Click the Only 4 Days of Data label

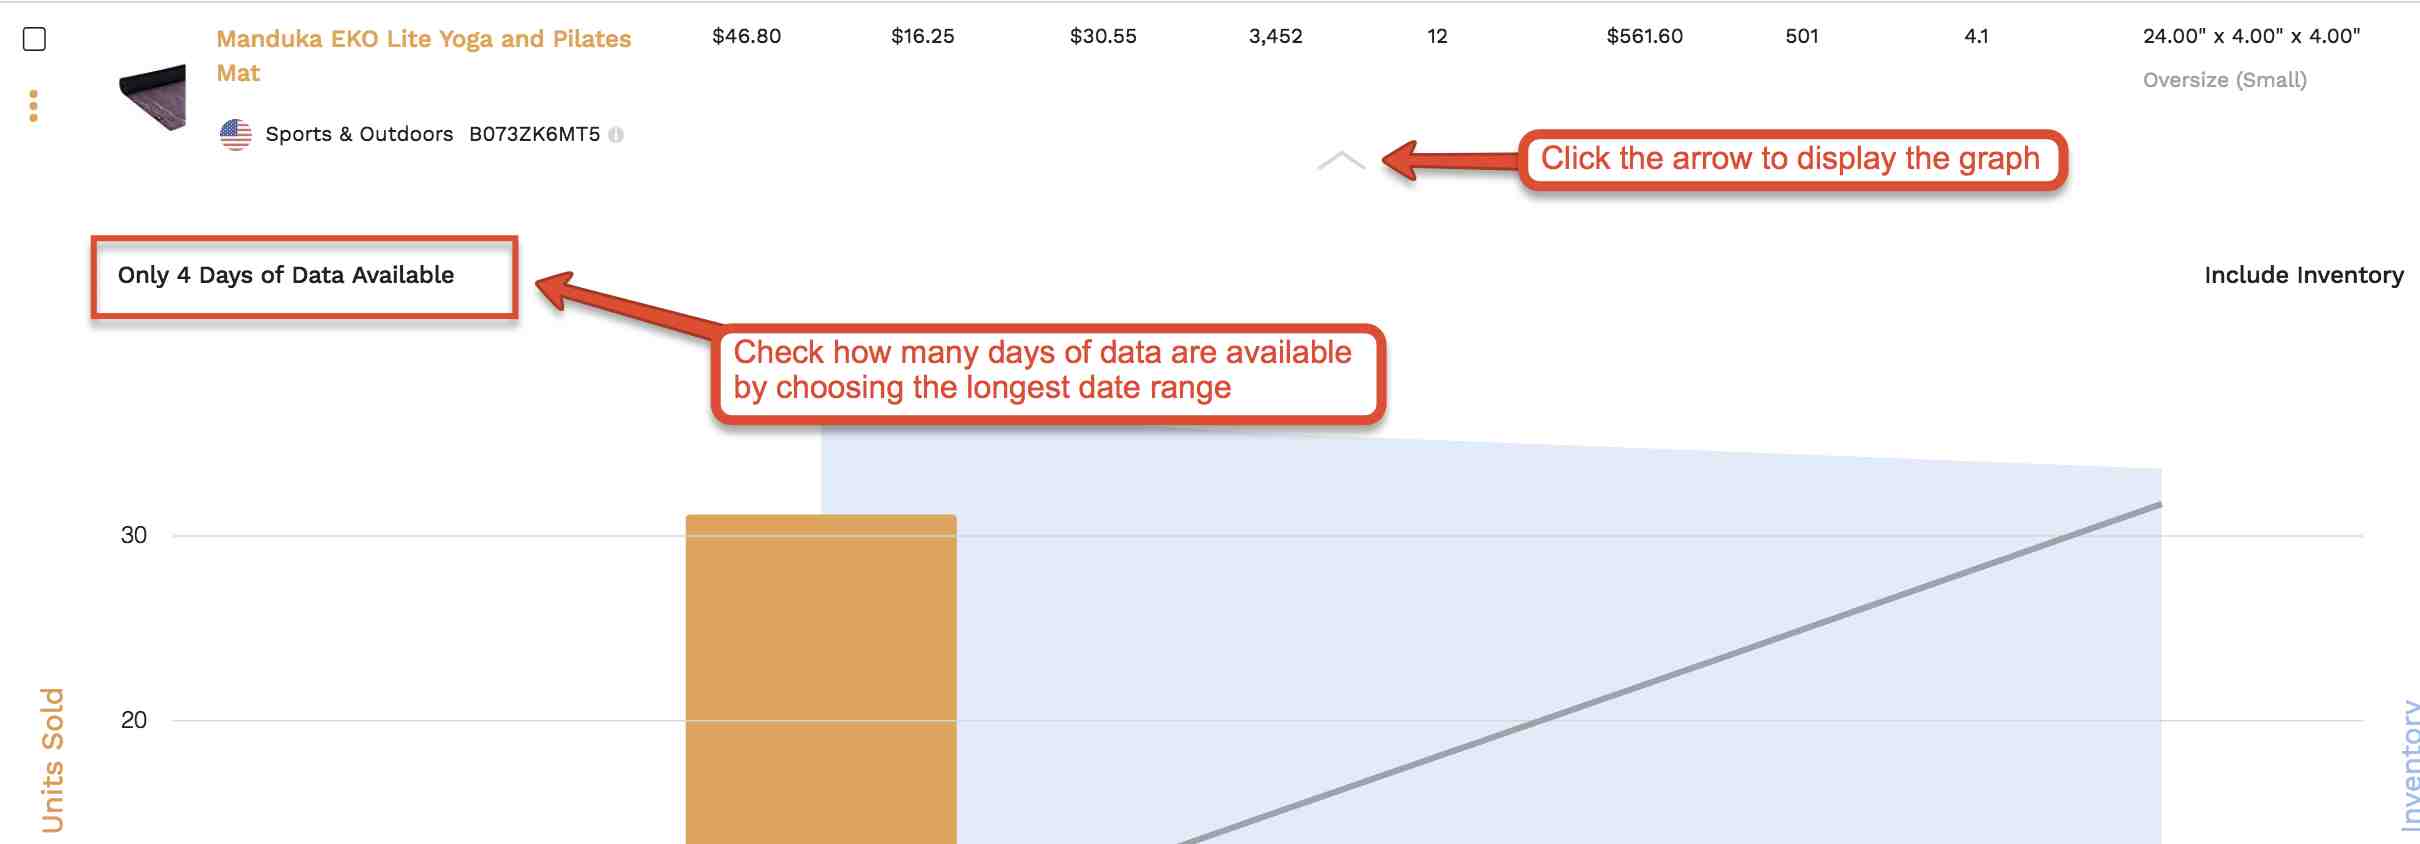pyautogui.click(x=286, y=275)
